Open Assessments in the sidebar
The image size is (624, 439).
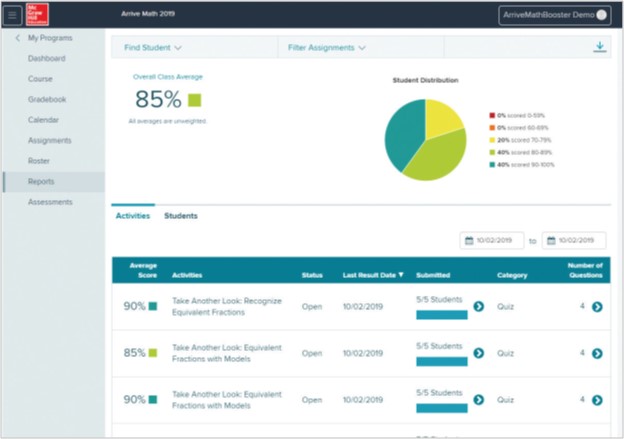pos(50,202)
